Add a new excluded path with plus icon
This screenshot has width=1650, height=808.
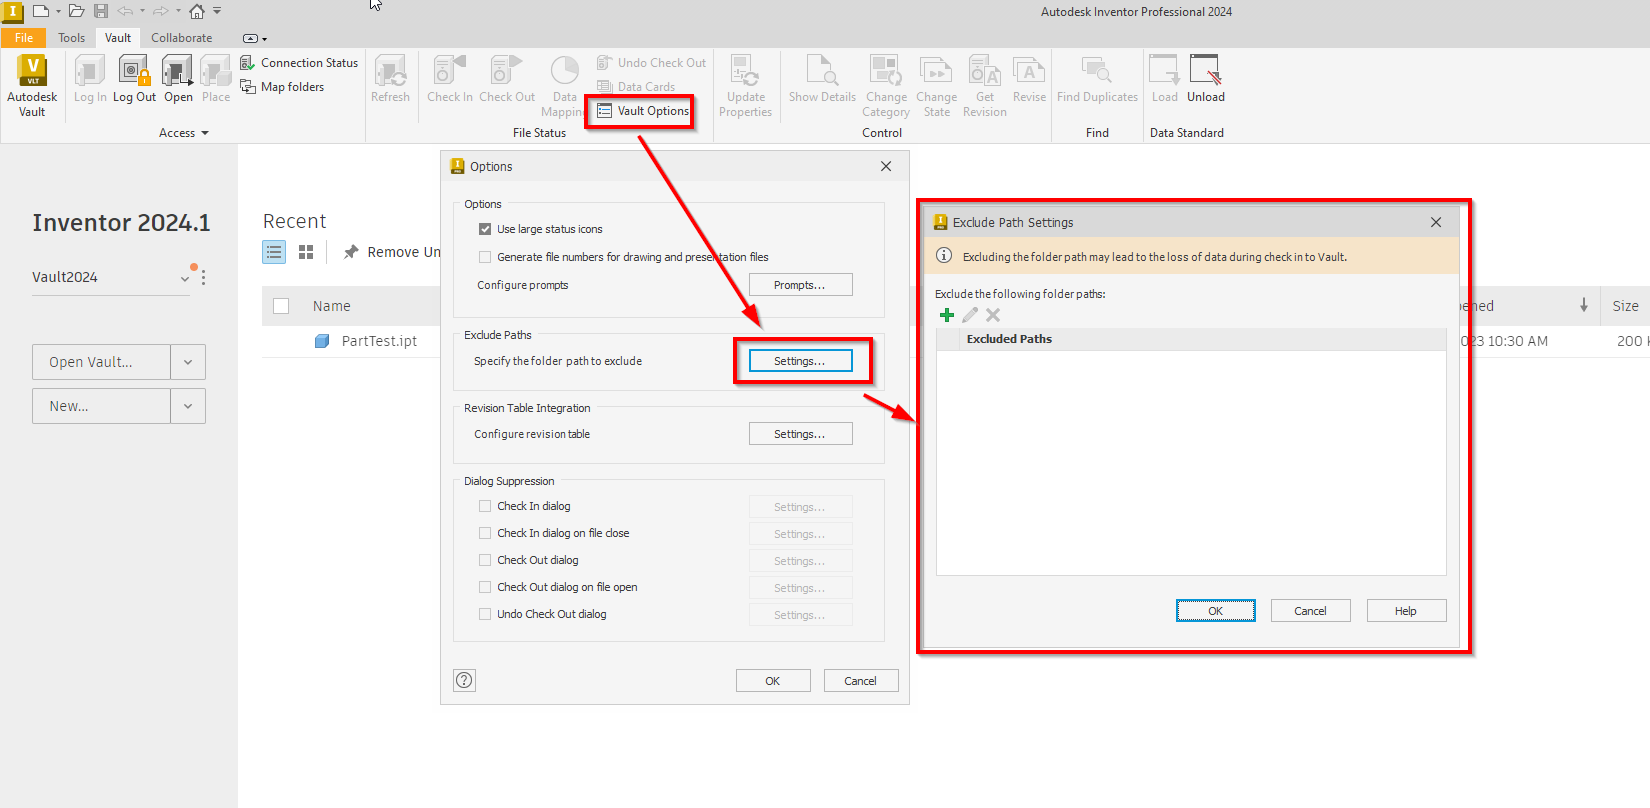(x=947, y=315)
